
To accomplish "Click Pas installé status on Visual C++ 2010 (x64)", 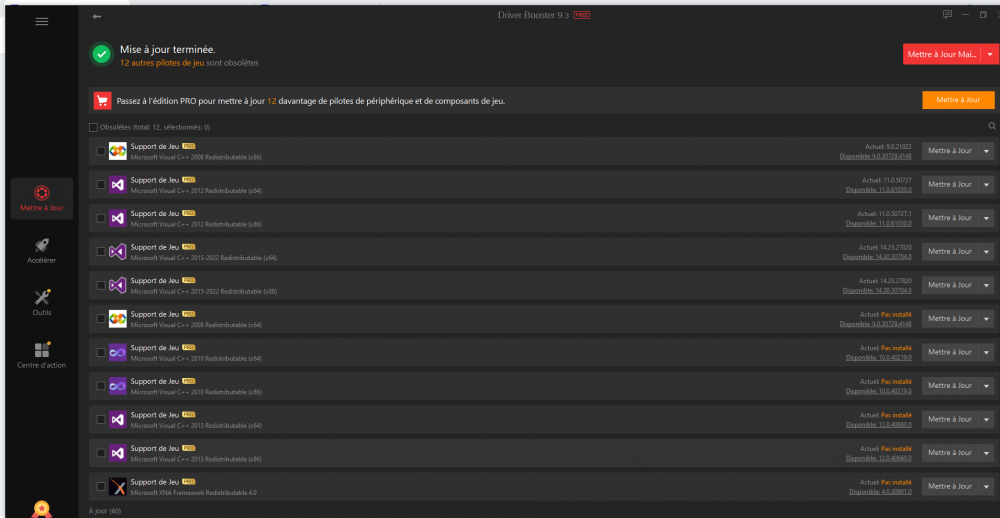I will [x=897, y=348].
